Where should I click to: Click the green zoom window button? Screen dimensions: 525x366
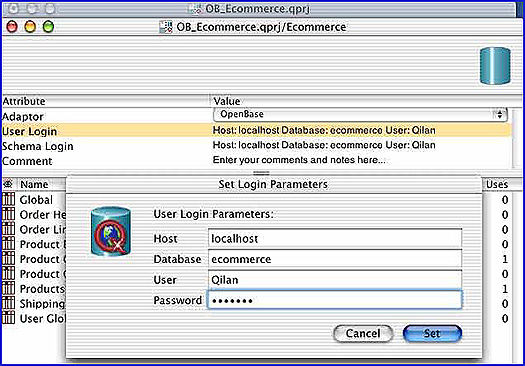click(48, 26)
